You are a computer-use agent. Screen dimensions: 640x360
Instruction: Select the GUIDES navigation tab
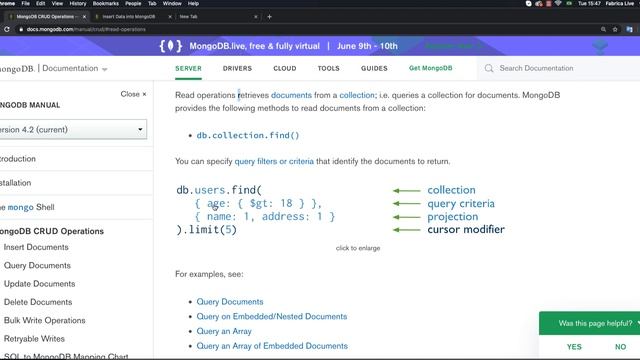click(x=374, y=69)
